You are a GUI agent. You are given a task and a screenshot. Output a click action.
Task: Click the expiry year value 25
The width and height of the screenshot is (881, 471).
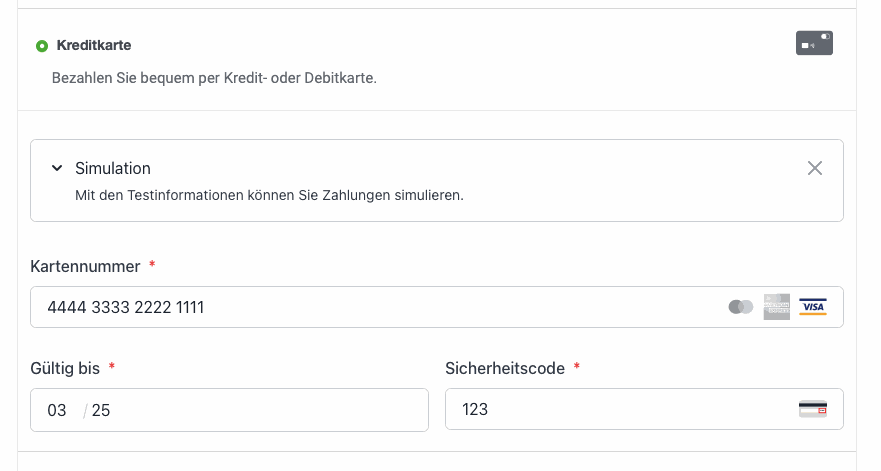[x=101, y=410]
